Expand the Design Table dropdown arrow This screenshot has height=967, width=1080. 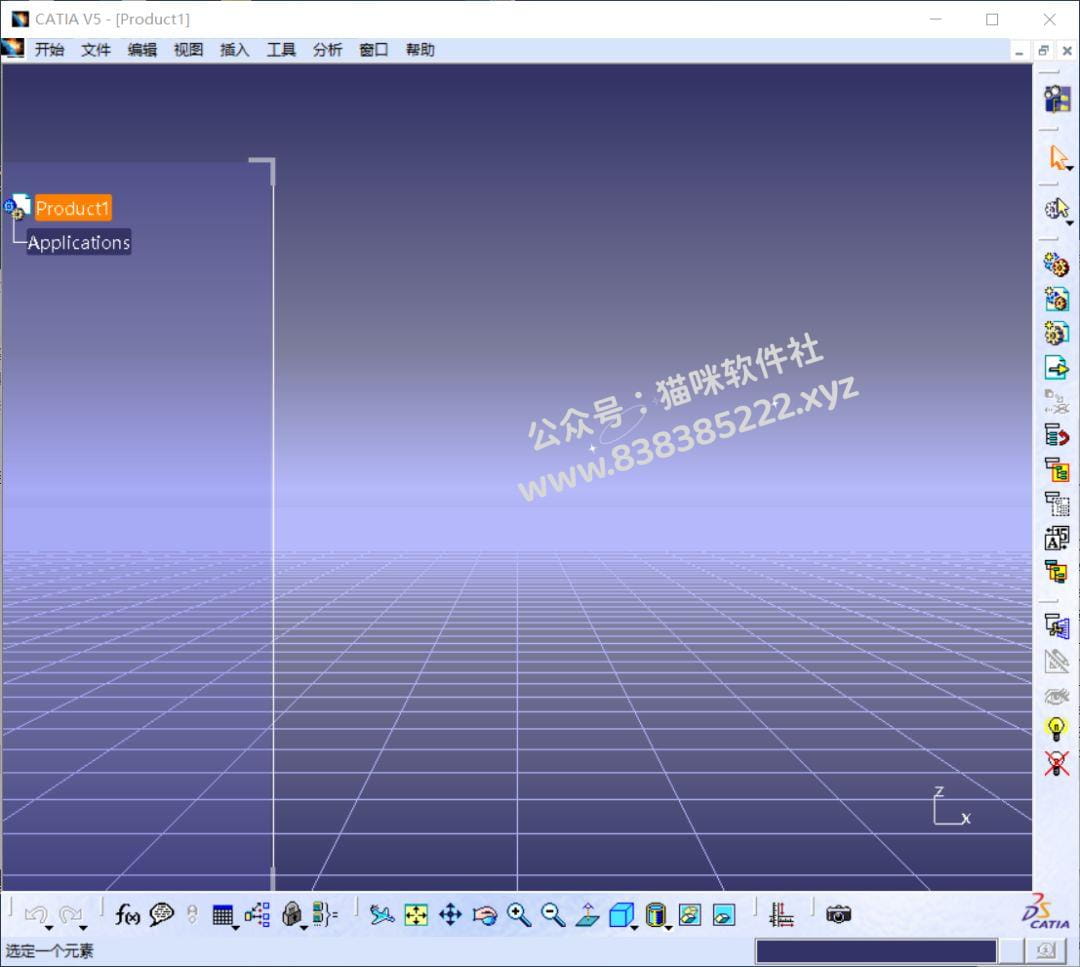point(236,928)
